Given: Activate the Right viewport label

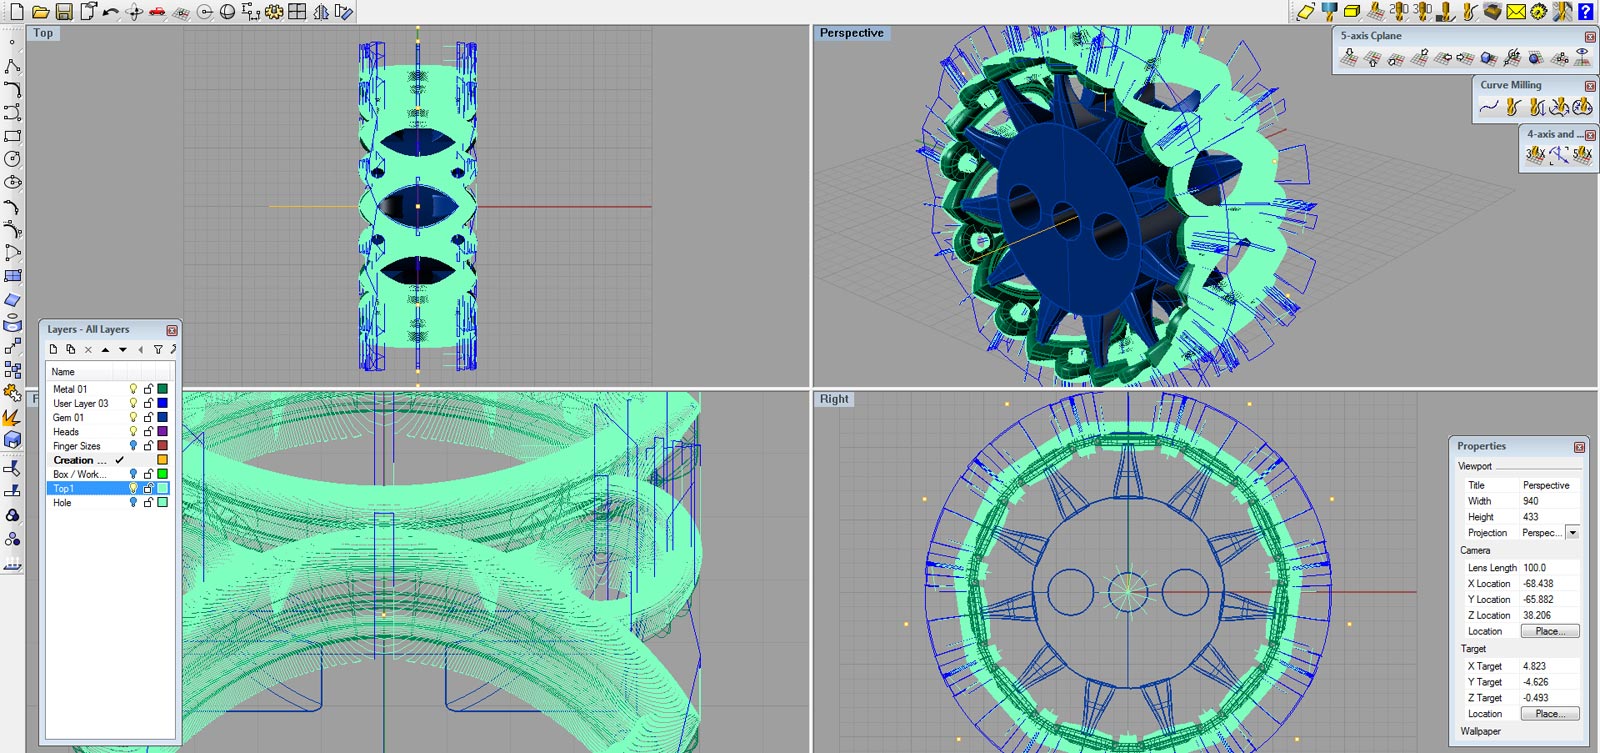Looking at the screenshot, I should click(834, 399).
